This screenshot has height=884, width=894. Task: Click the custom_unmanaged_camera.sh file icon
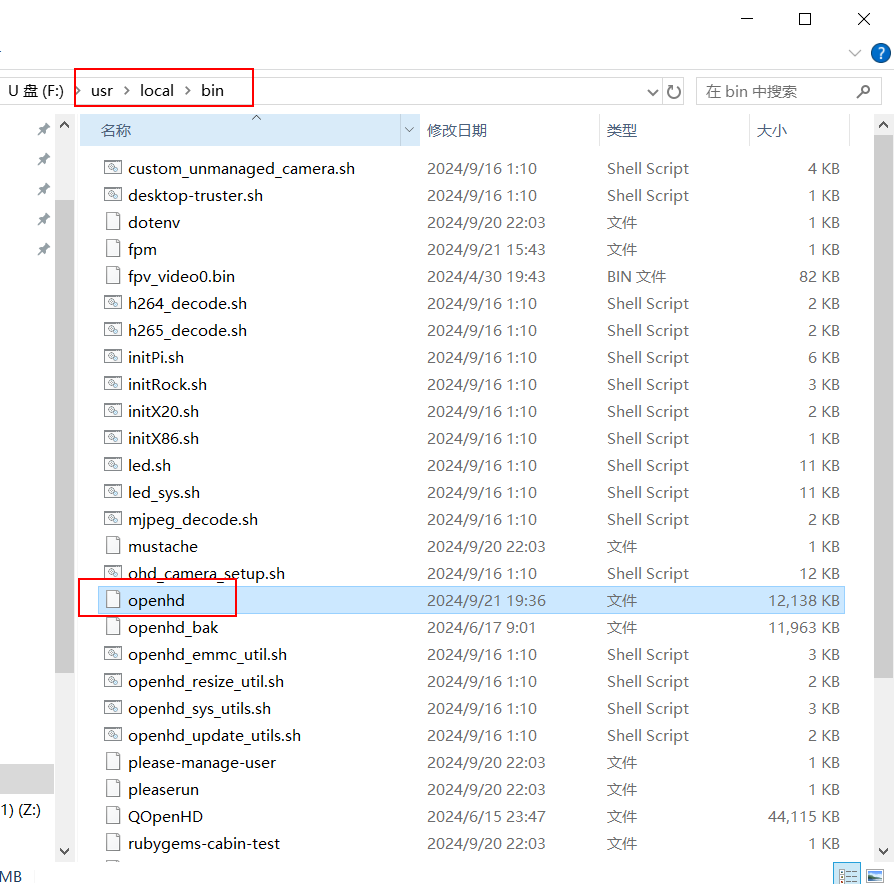113,168
